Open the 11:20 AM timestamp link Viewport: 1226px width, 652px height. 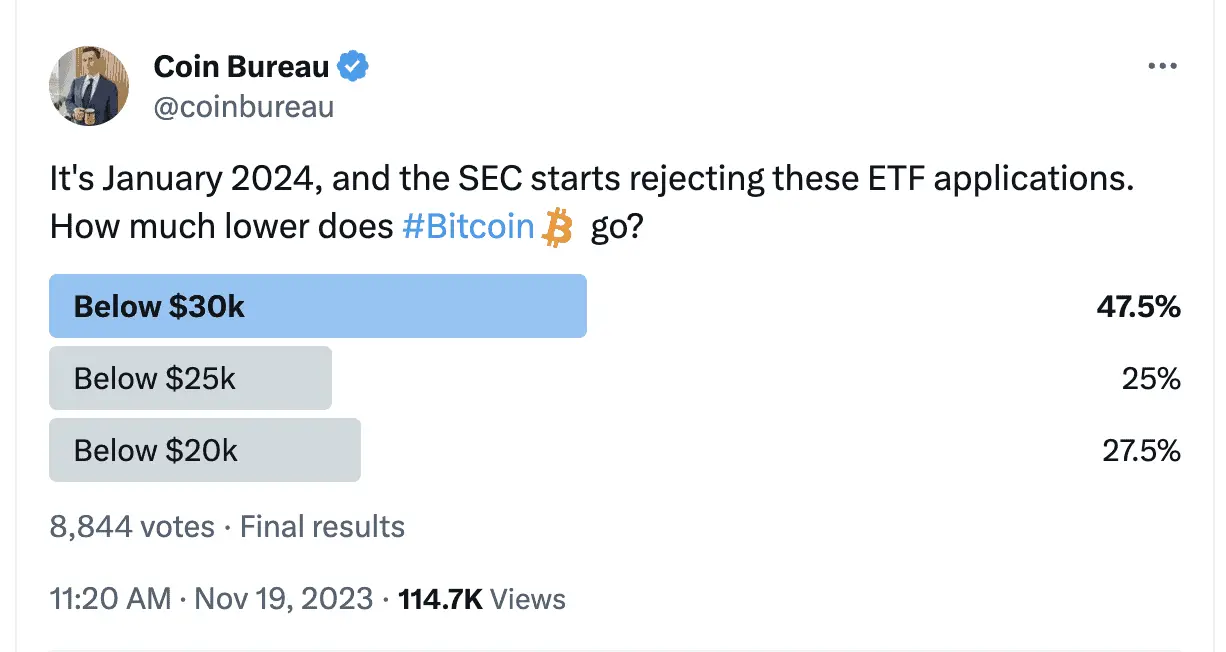pos(110,599)
